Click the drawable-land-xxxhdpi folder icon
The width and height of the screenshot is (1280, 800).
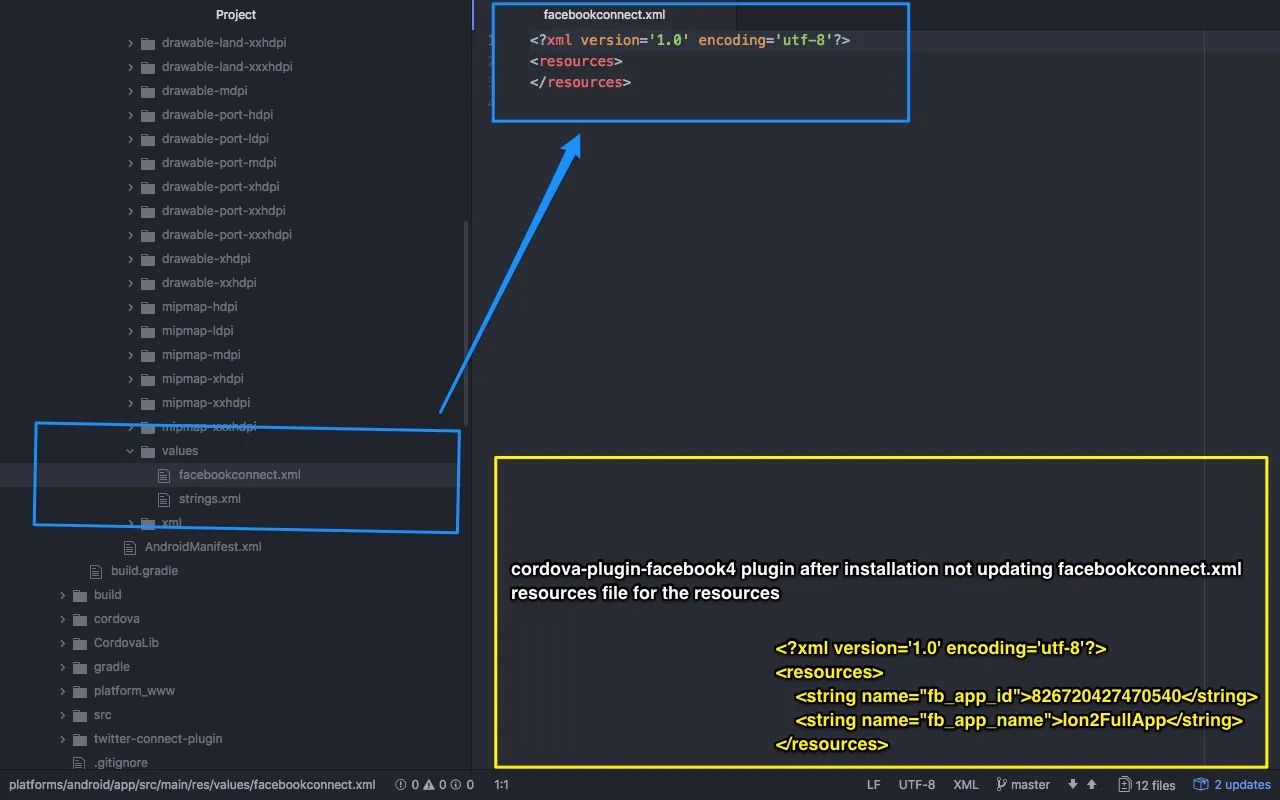click(x=148, y=67)
